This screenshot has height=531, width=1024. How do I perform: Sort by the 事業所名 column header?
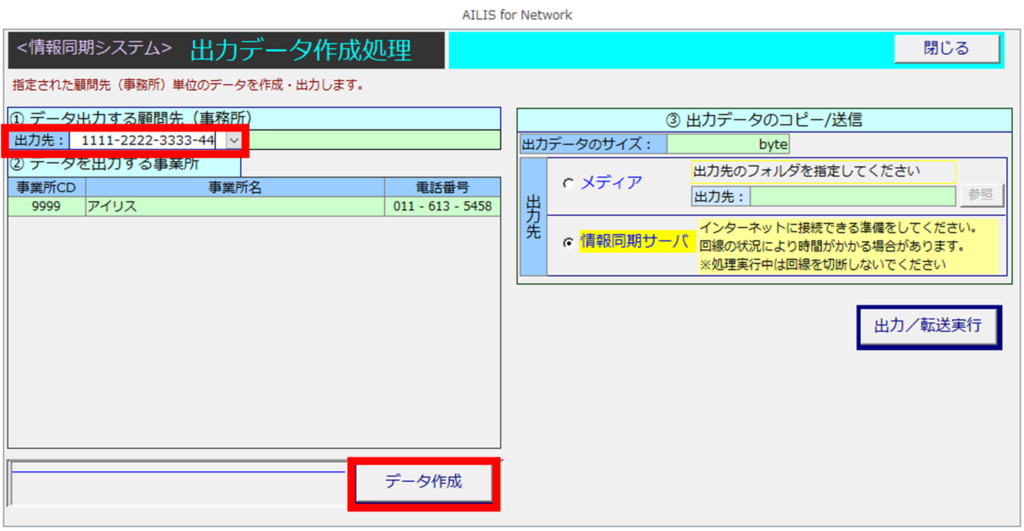(x=235, y=187)
